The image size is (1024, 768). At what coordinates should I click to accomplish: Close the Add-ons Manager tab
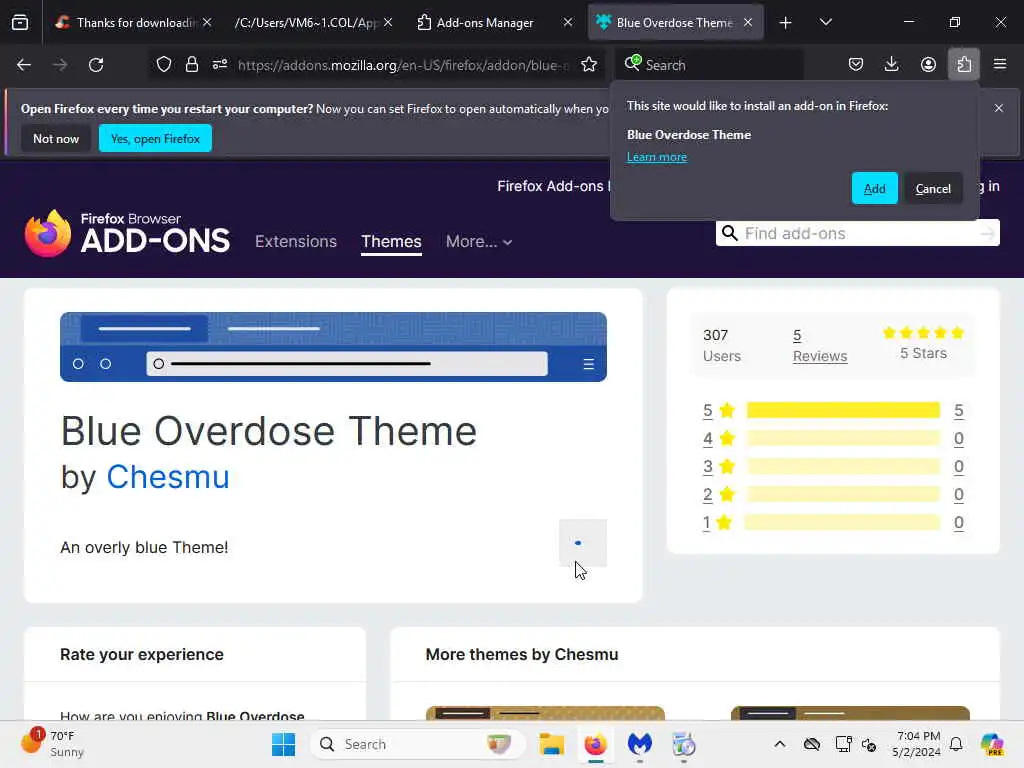568,22
